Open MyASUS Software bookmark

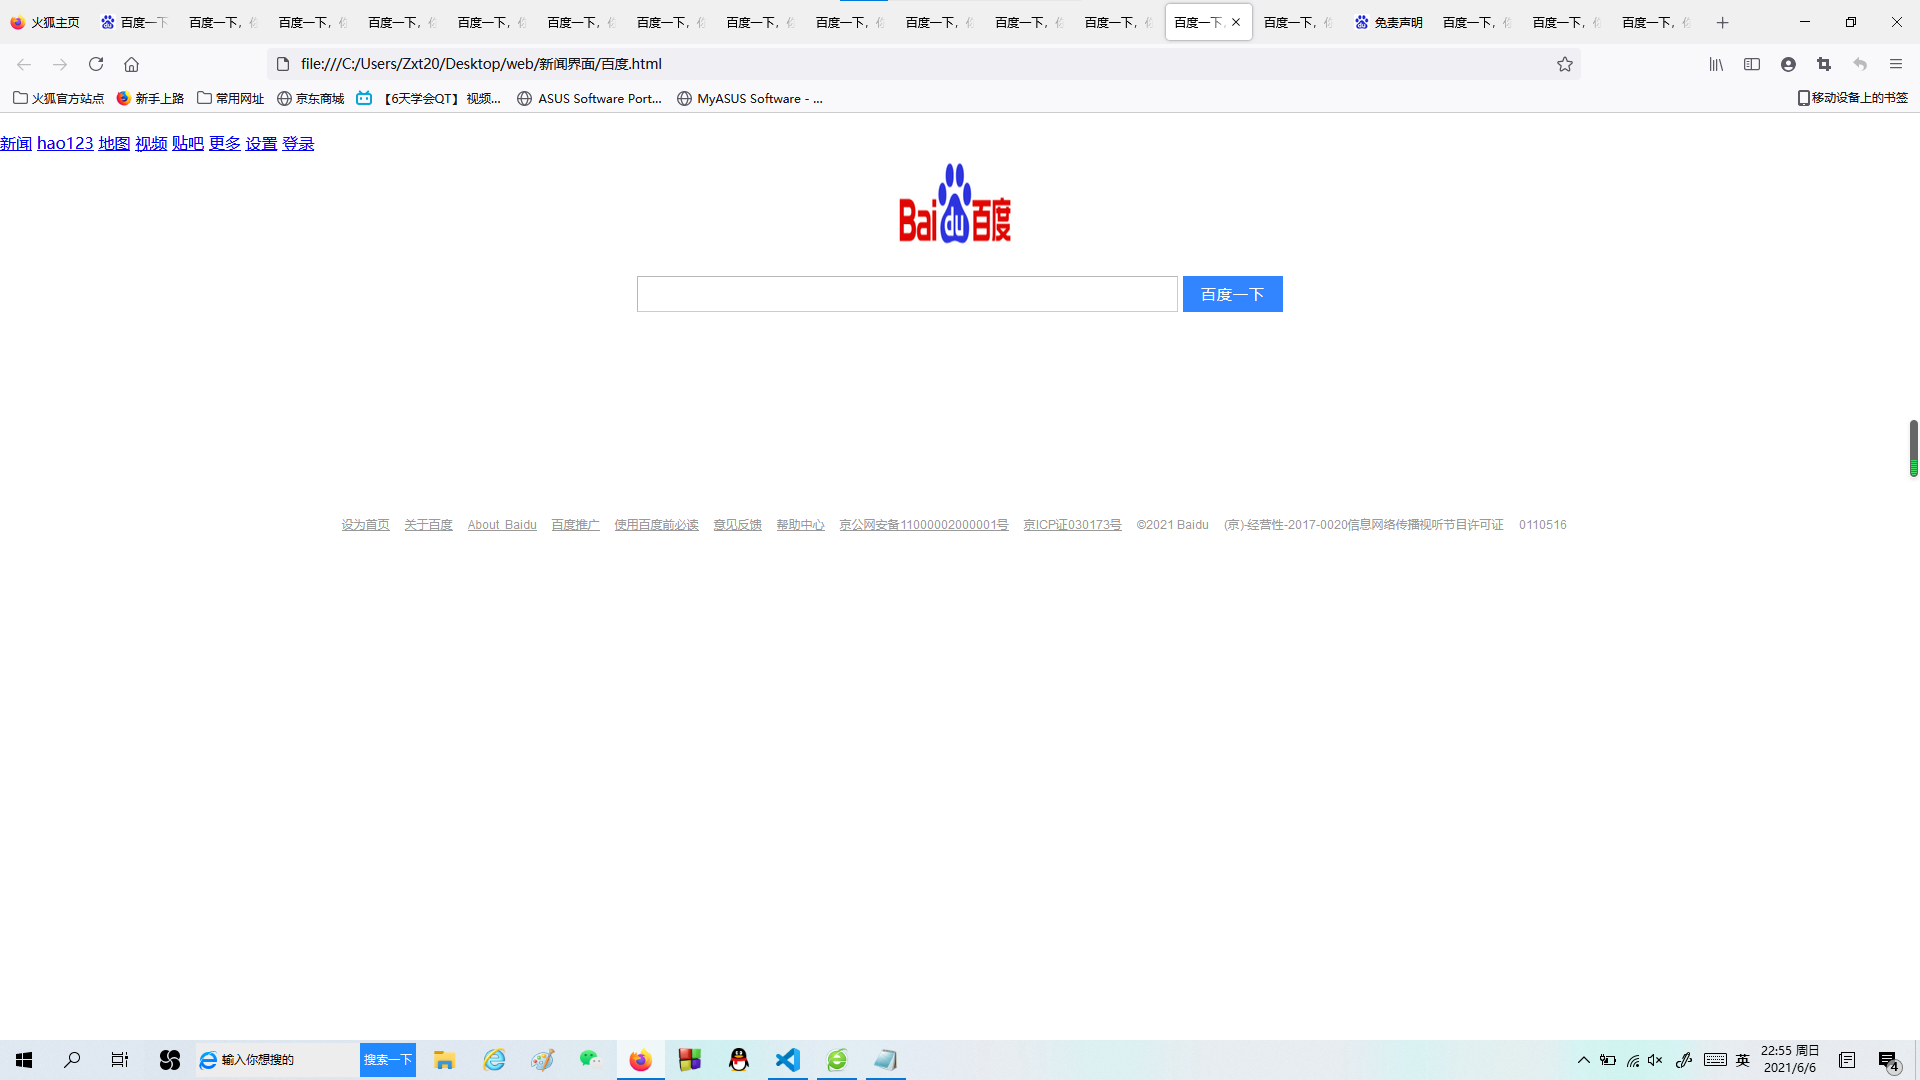(750, 98)
